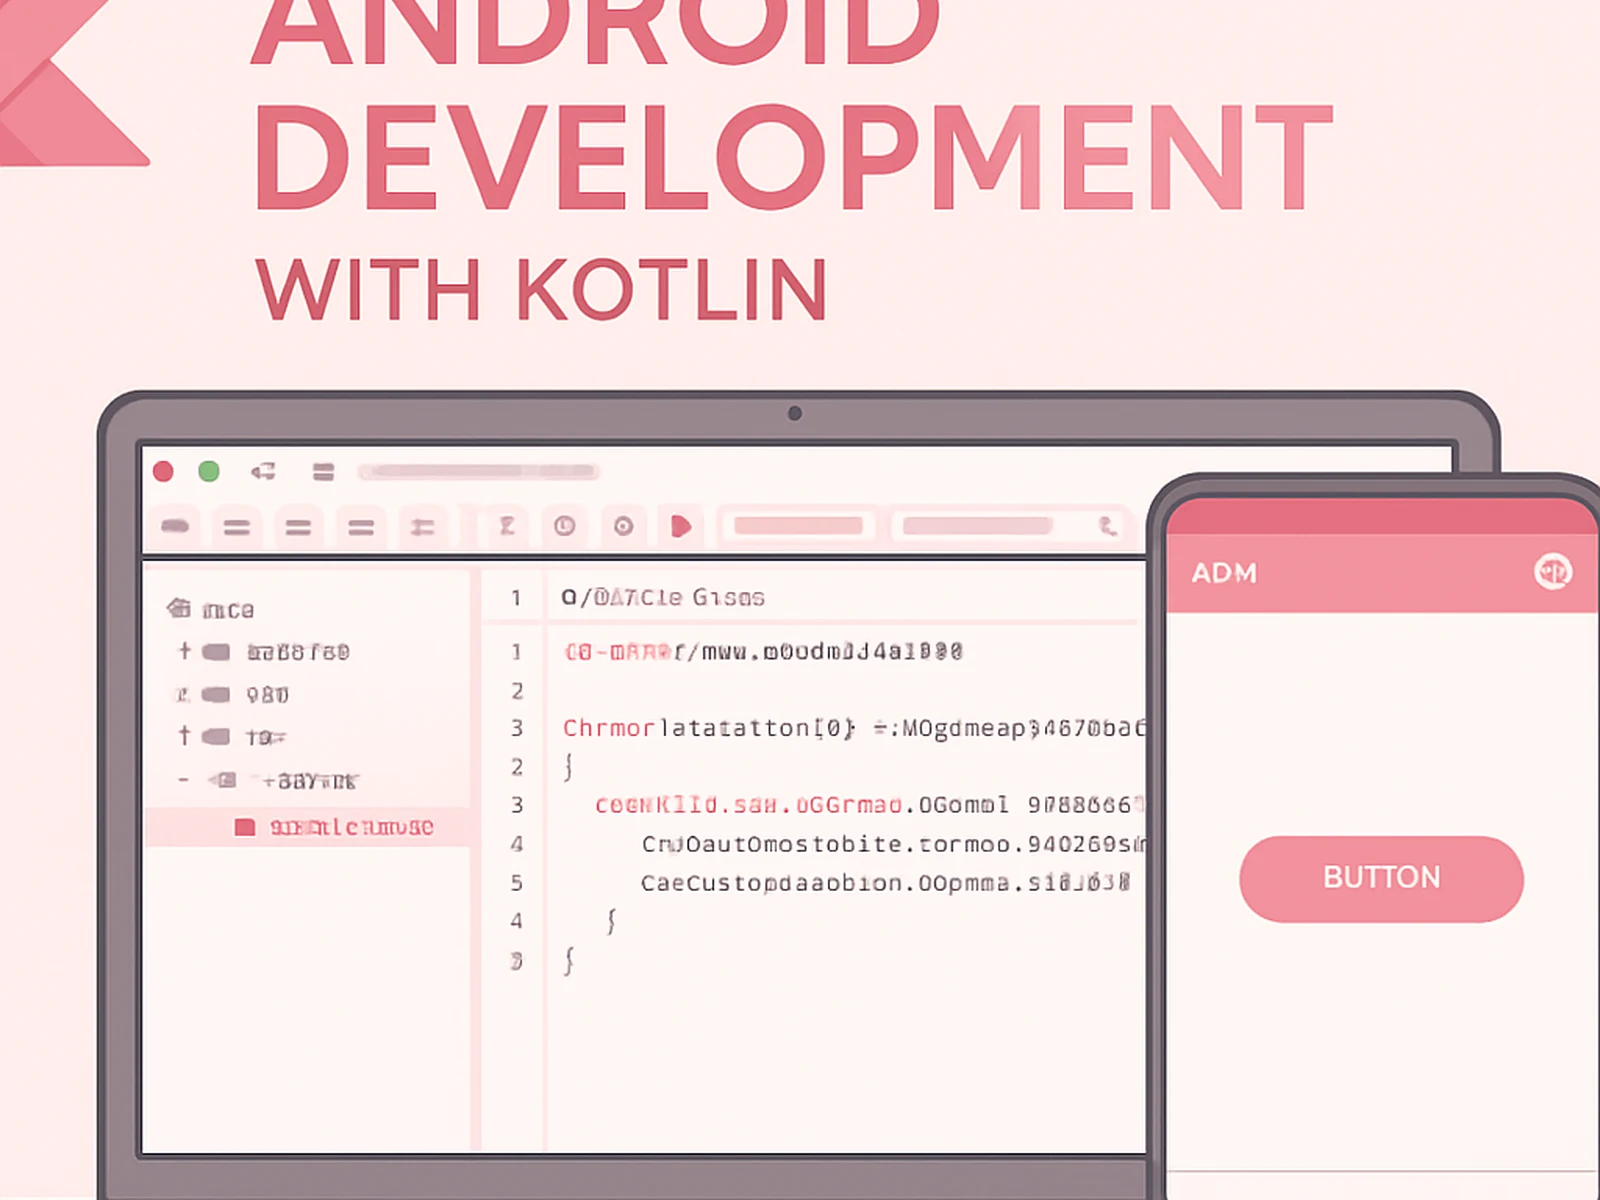Viewport: 1600px width, 1200px height.
Task: Collapse the "3aY" folder with minus sign
Action: click(x=183, y=780)
